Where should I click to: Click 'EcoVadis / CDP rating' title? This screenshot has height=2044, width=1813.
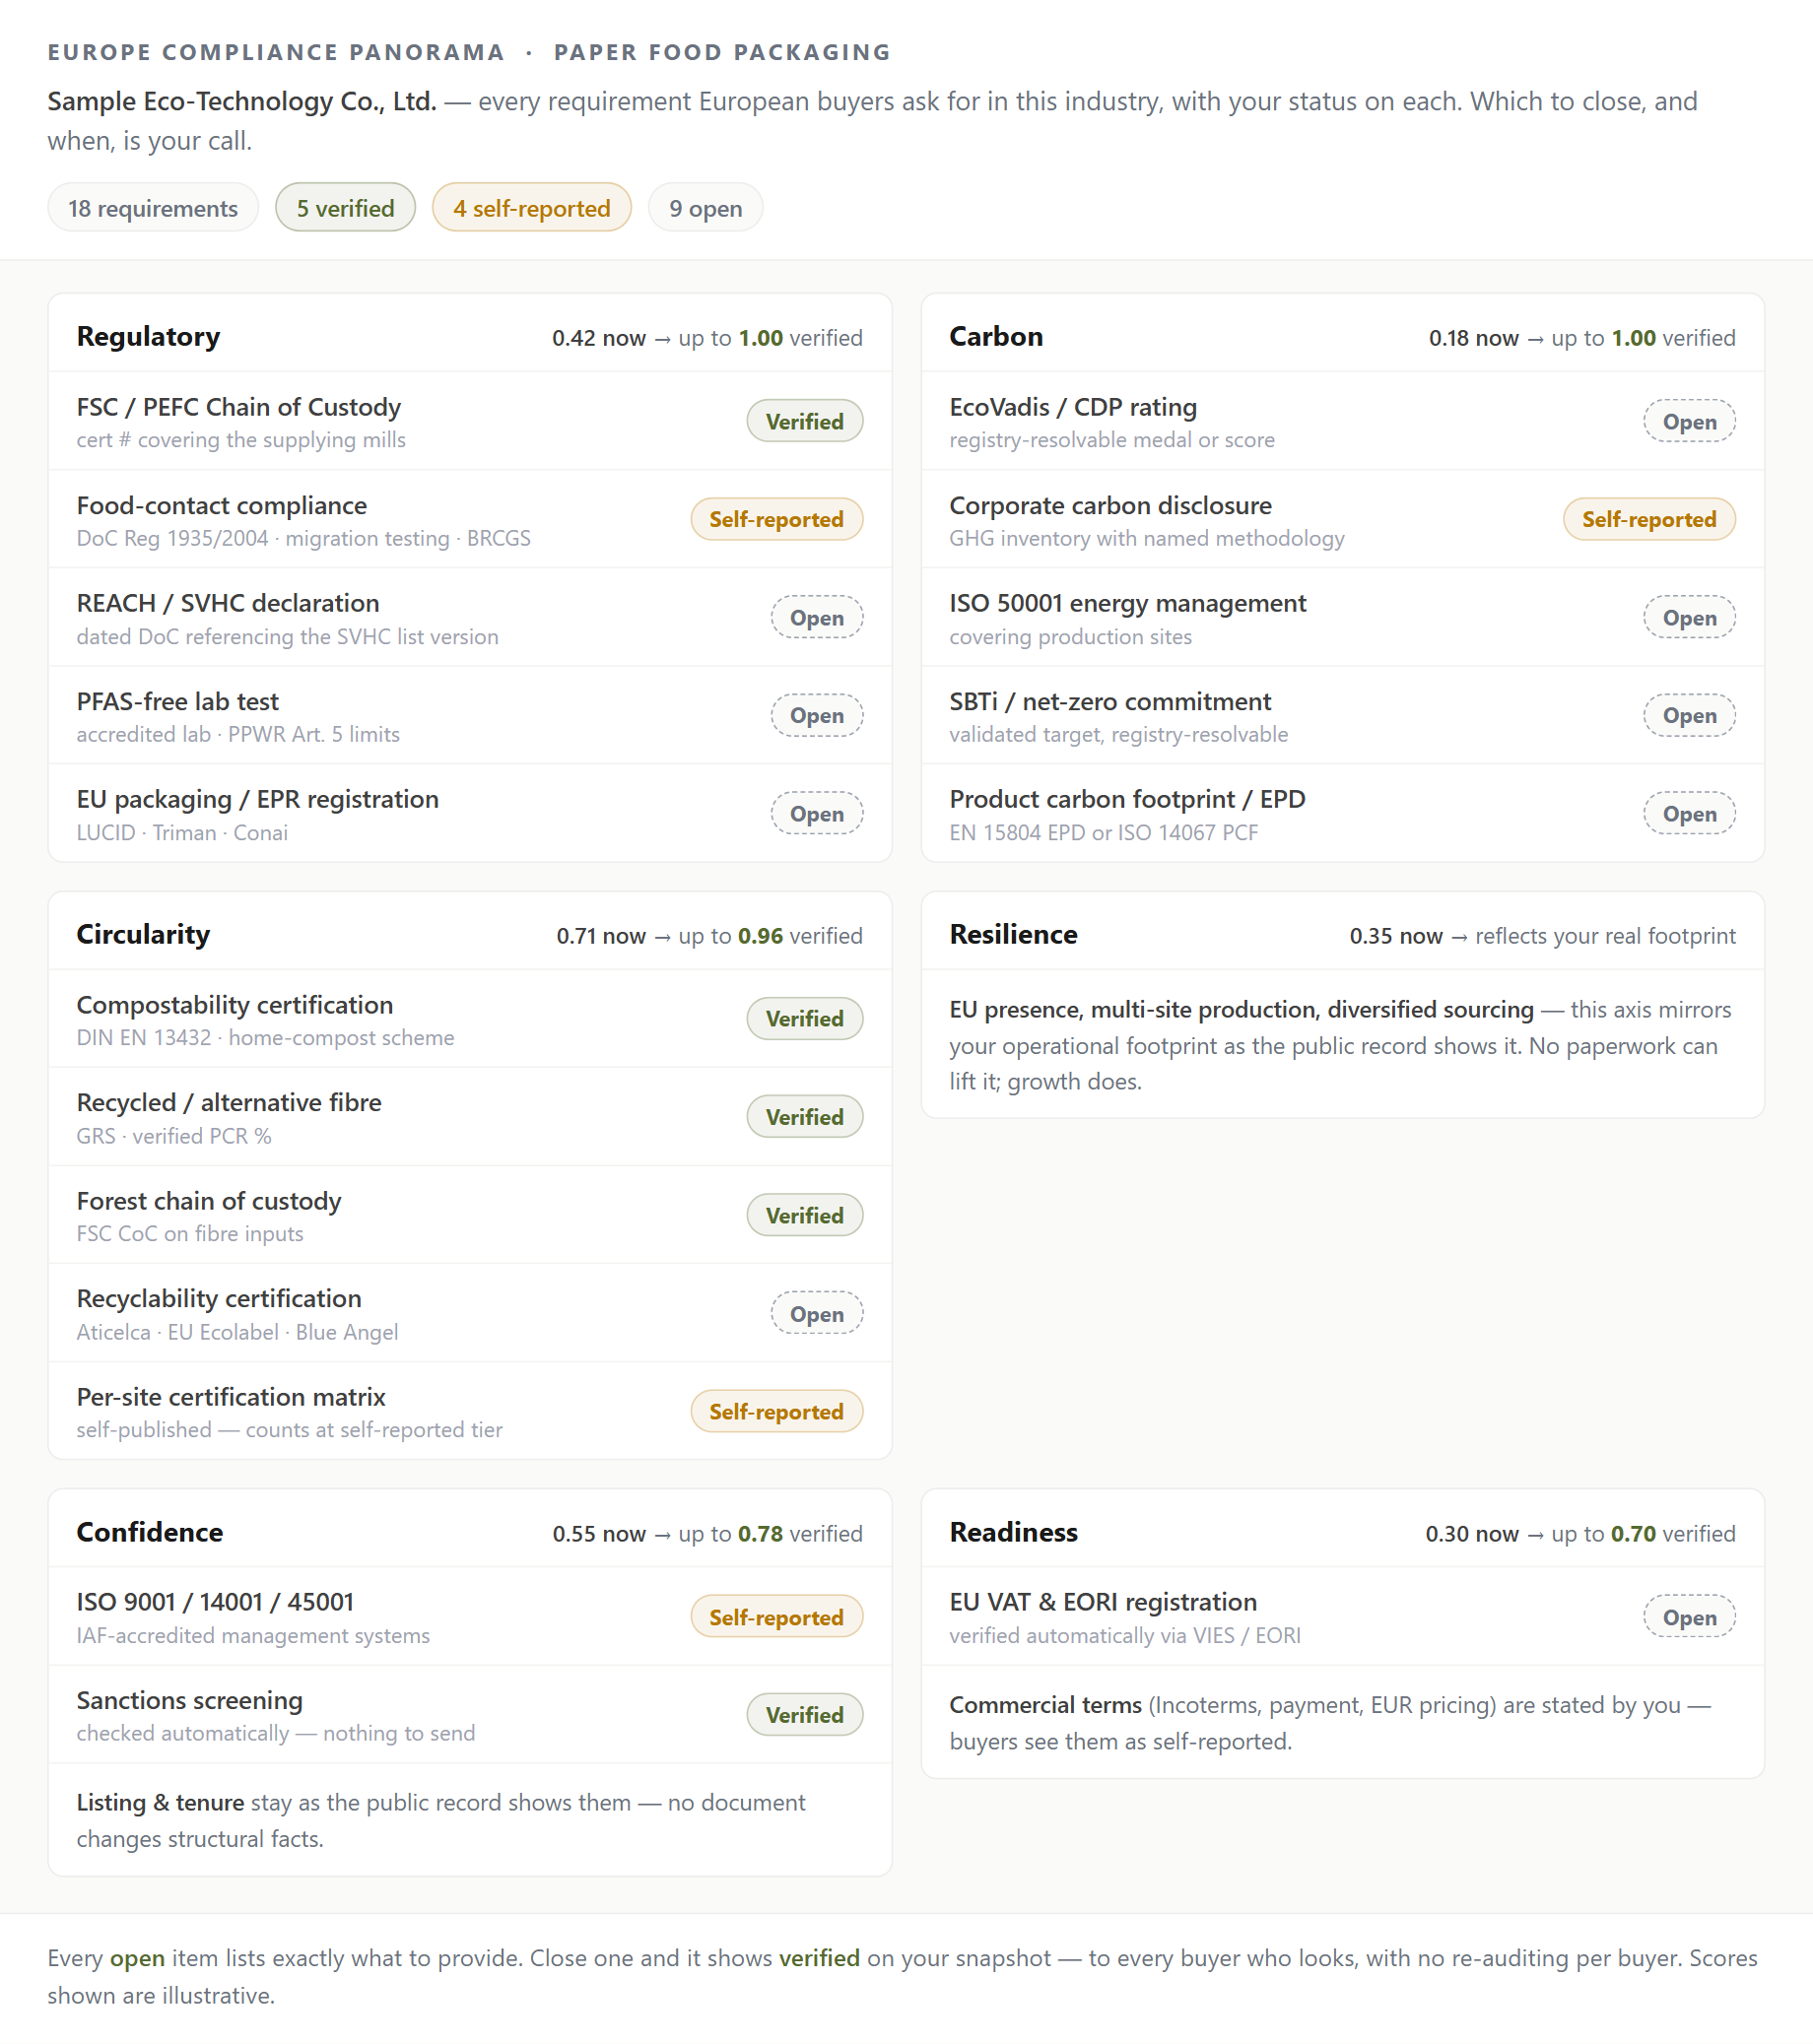tap(1073, 407)
